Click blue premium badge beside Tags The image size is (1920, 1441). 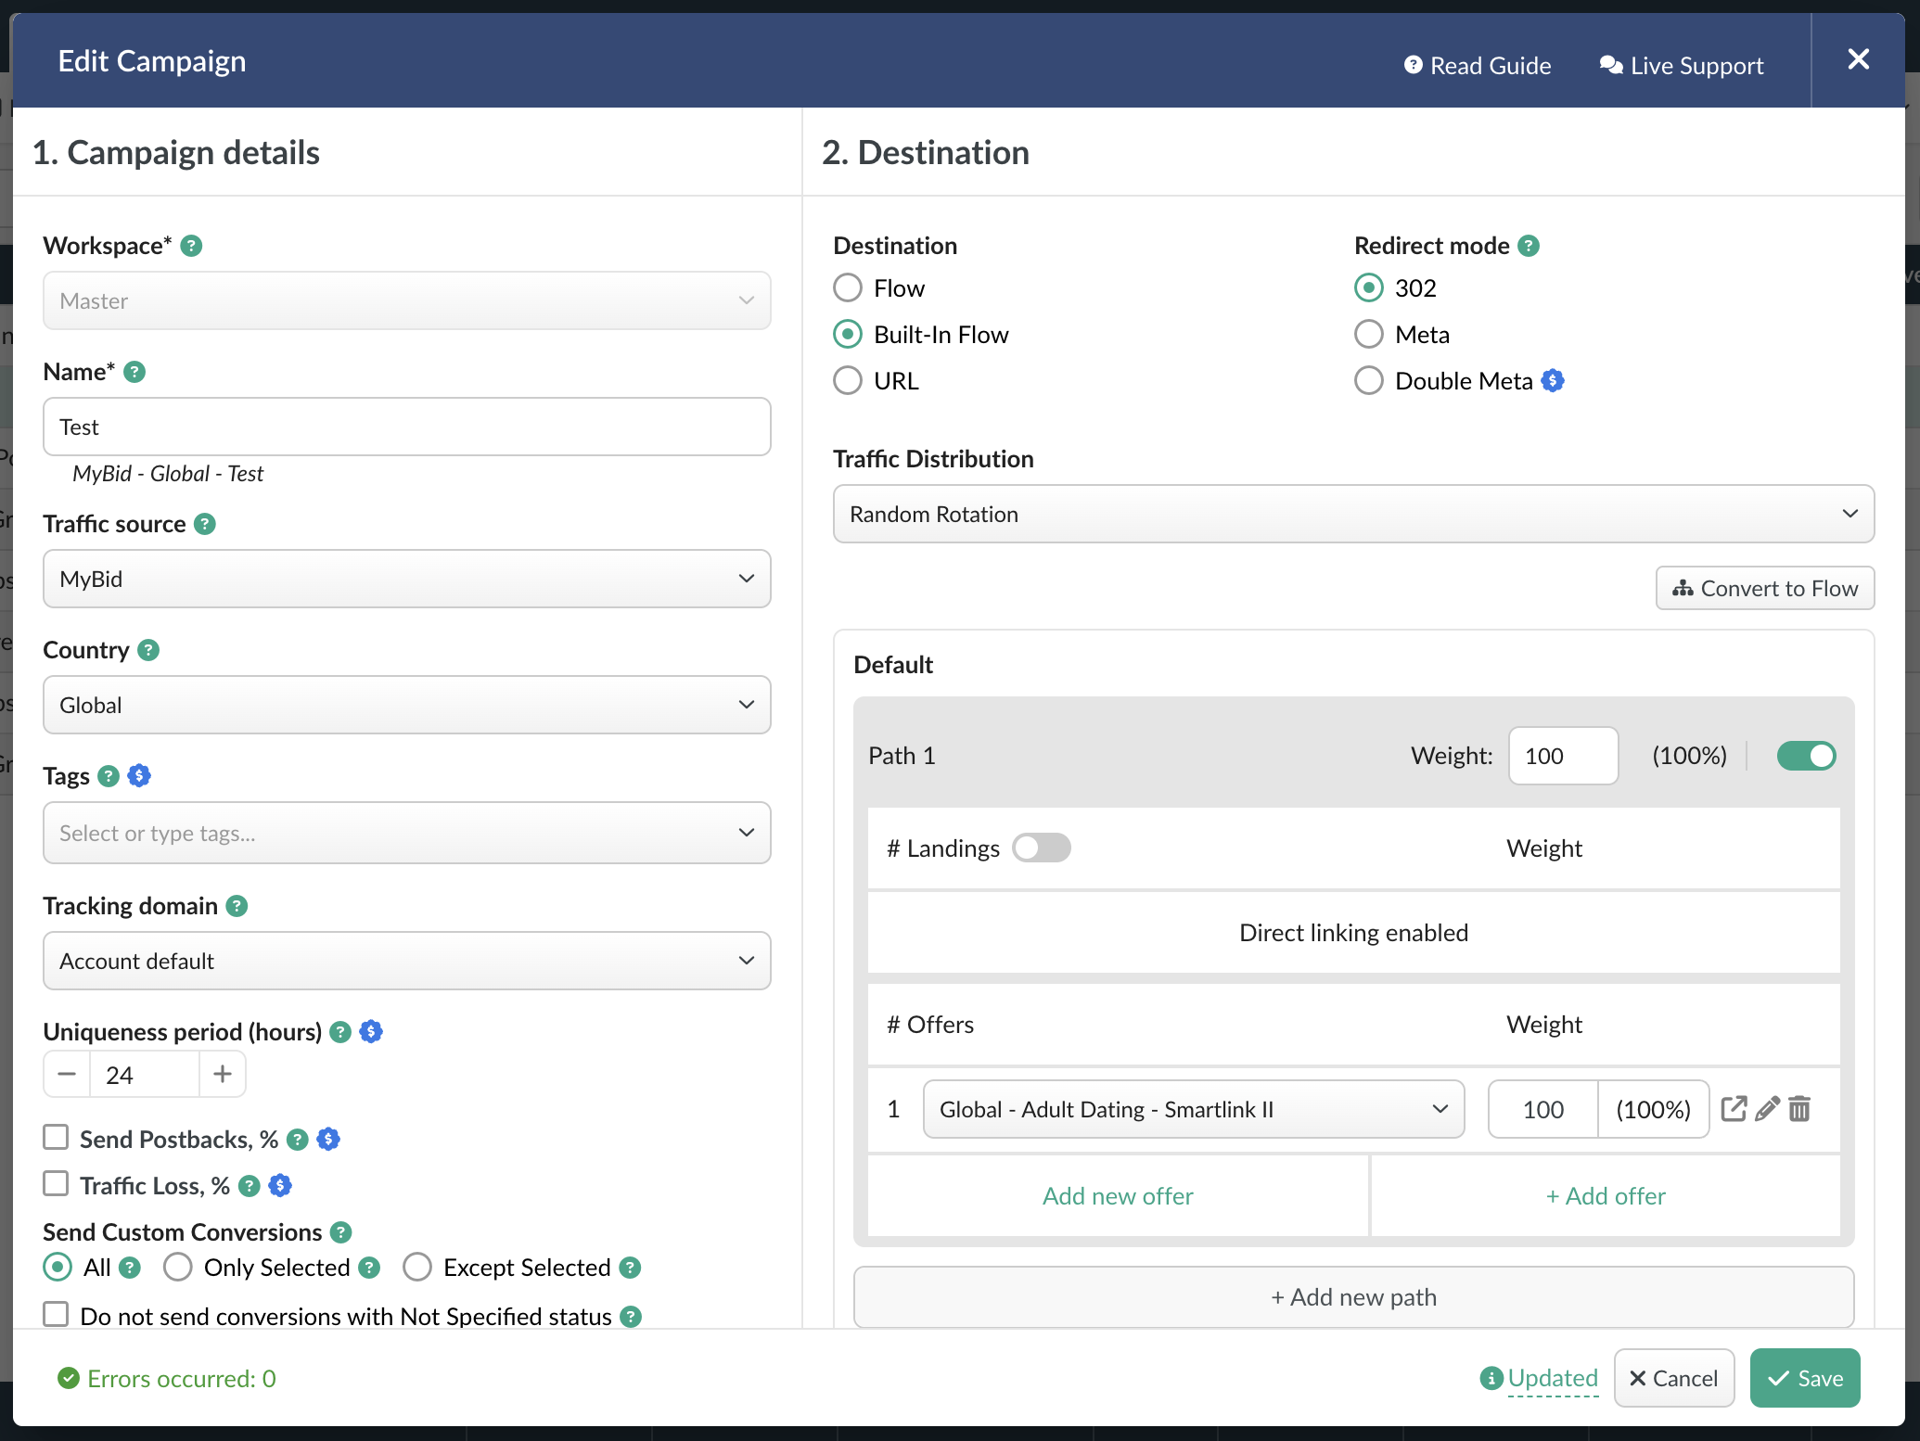[139, 776]
